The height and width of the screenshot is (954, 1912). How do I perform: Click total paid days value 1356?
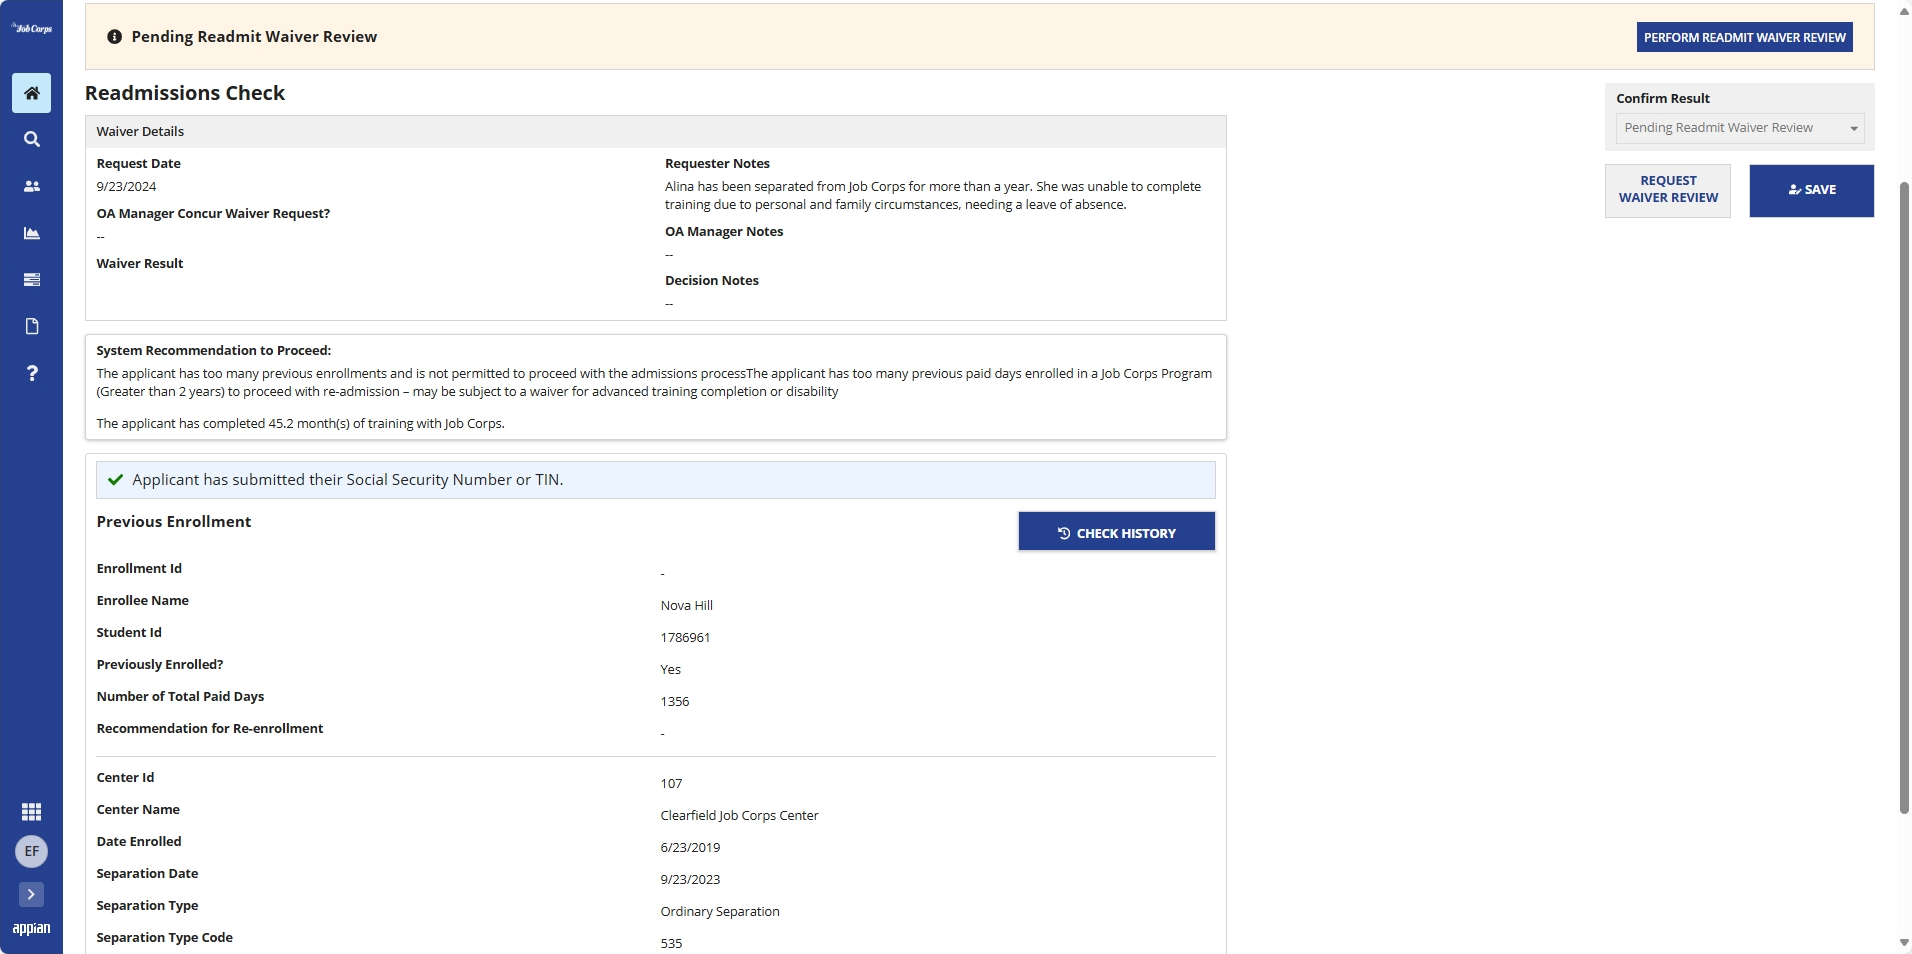[x=675, y=702]
